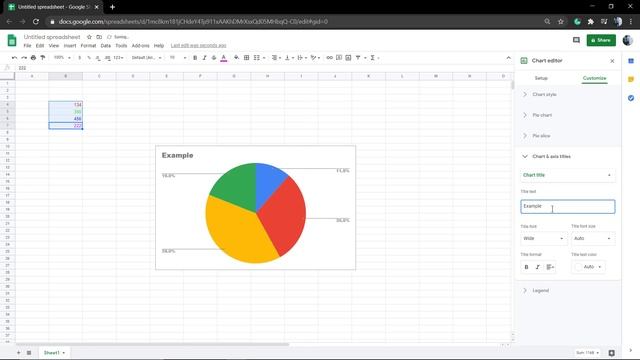Open the font family dropdown
Screen dimensions: 640x360
(147, 58)
